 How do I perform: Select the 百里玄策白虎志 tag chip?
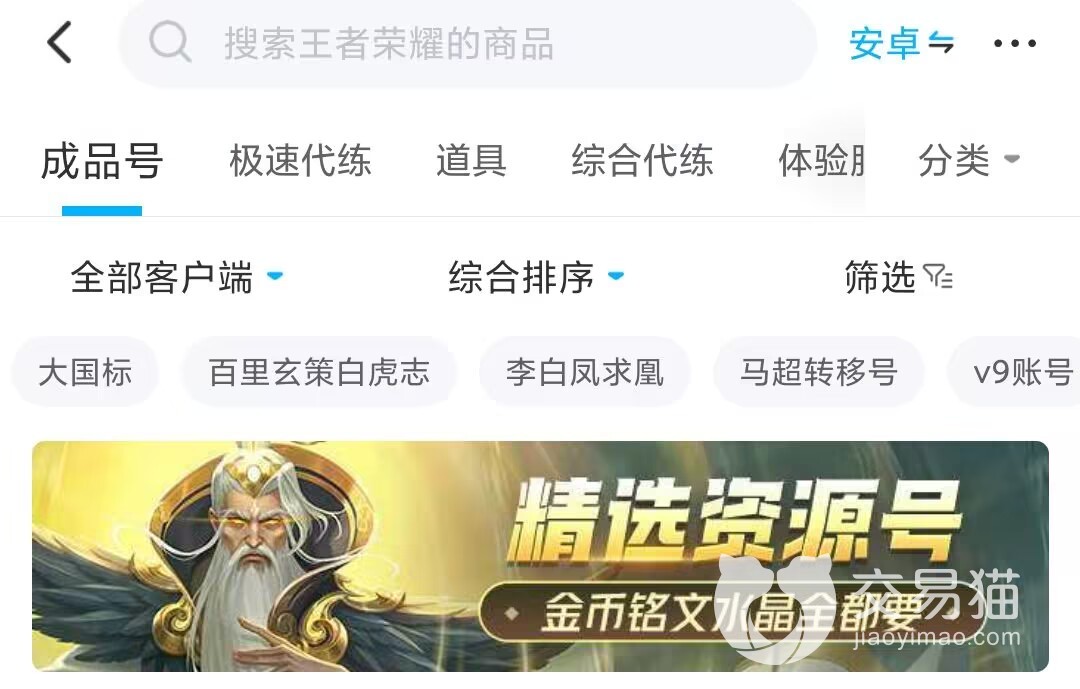tap(319, 372)
